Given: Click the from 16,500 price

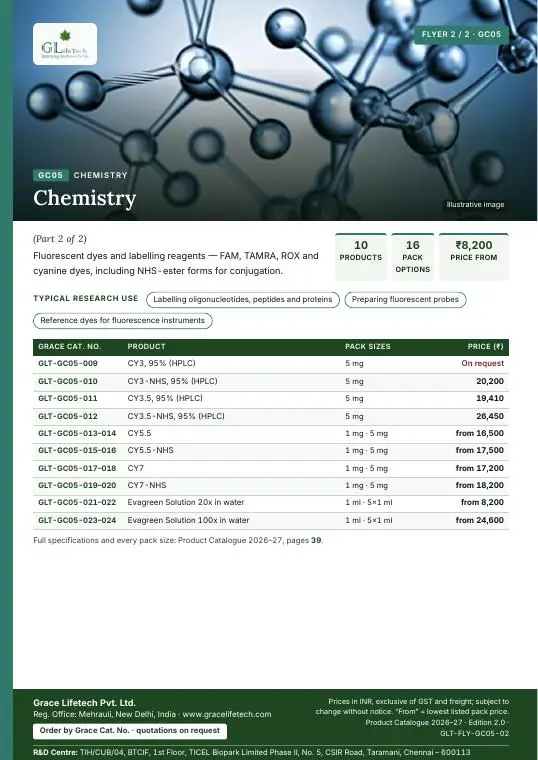Looking at the screenshot, I should click(480, 433).
